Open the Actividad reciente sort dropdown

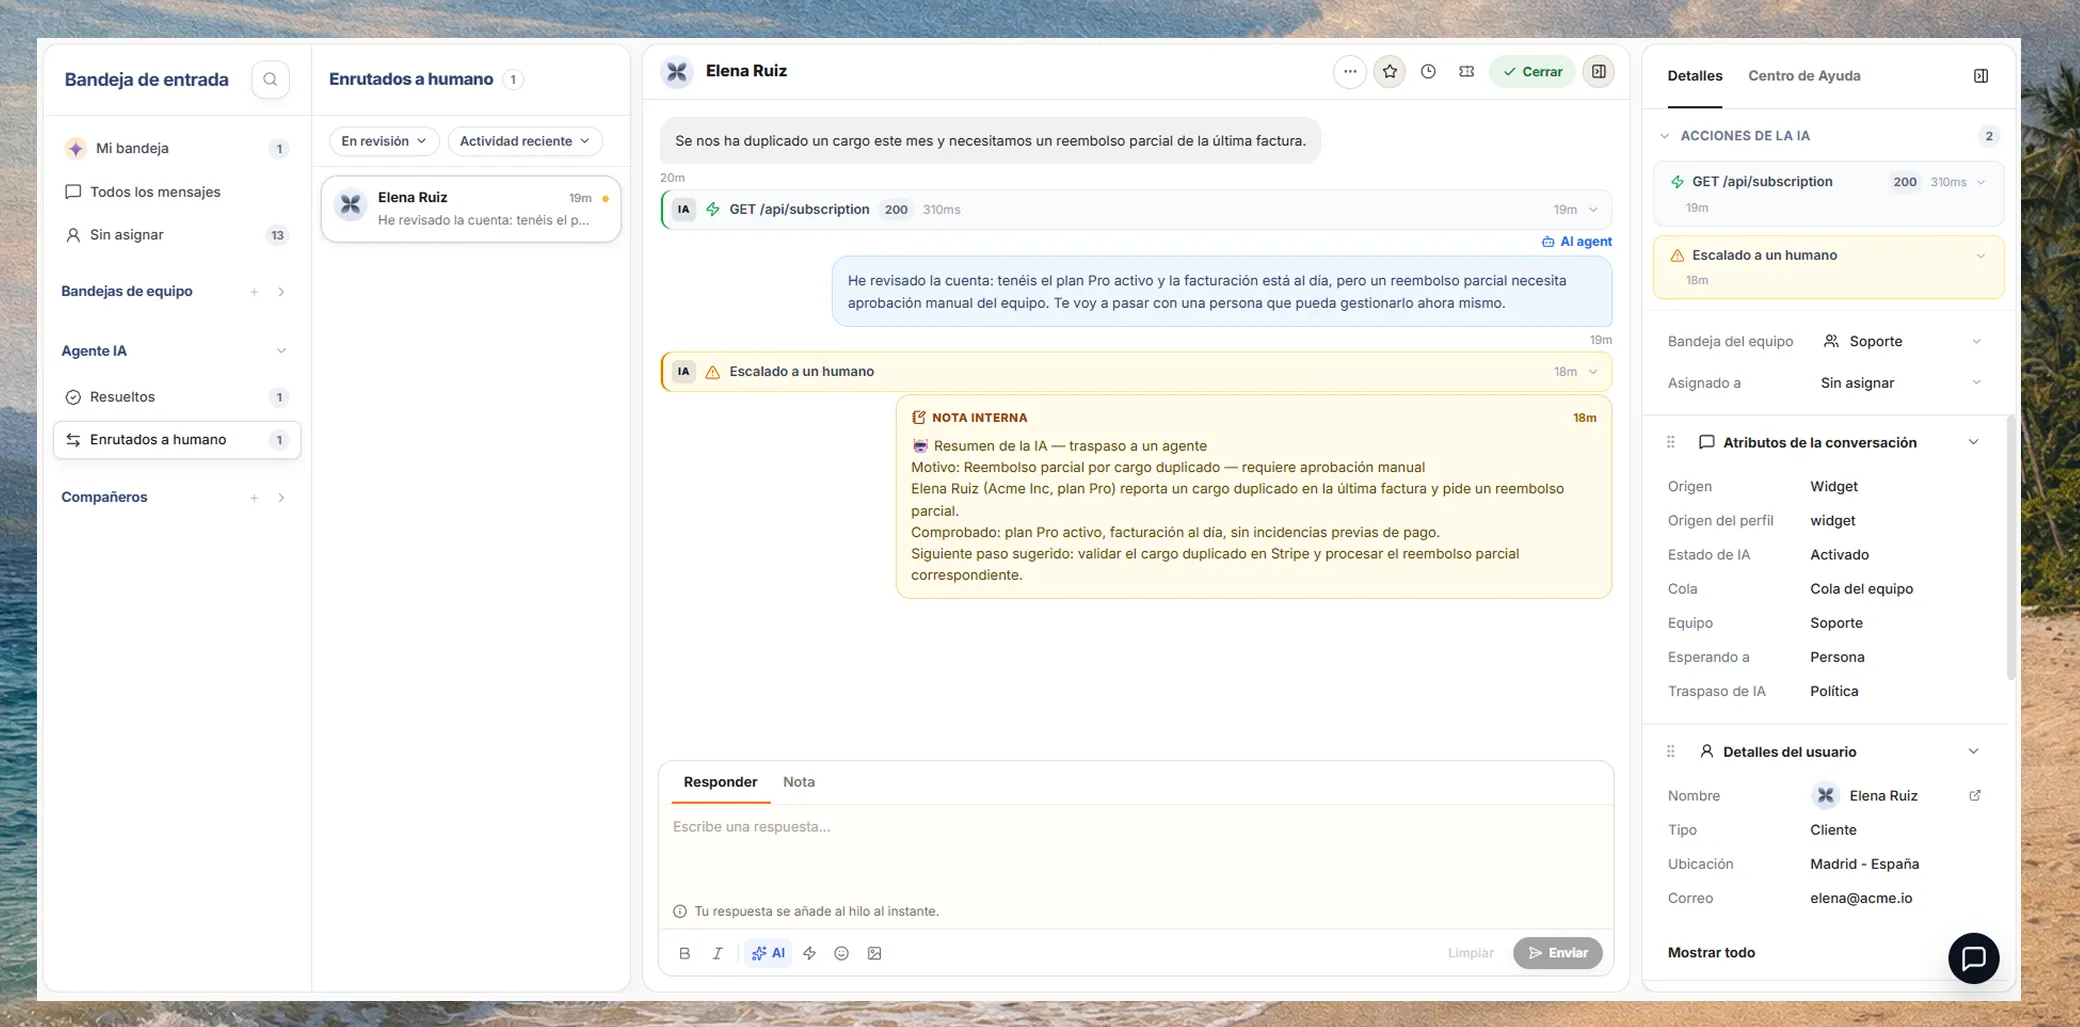[525, 141]
